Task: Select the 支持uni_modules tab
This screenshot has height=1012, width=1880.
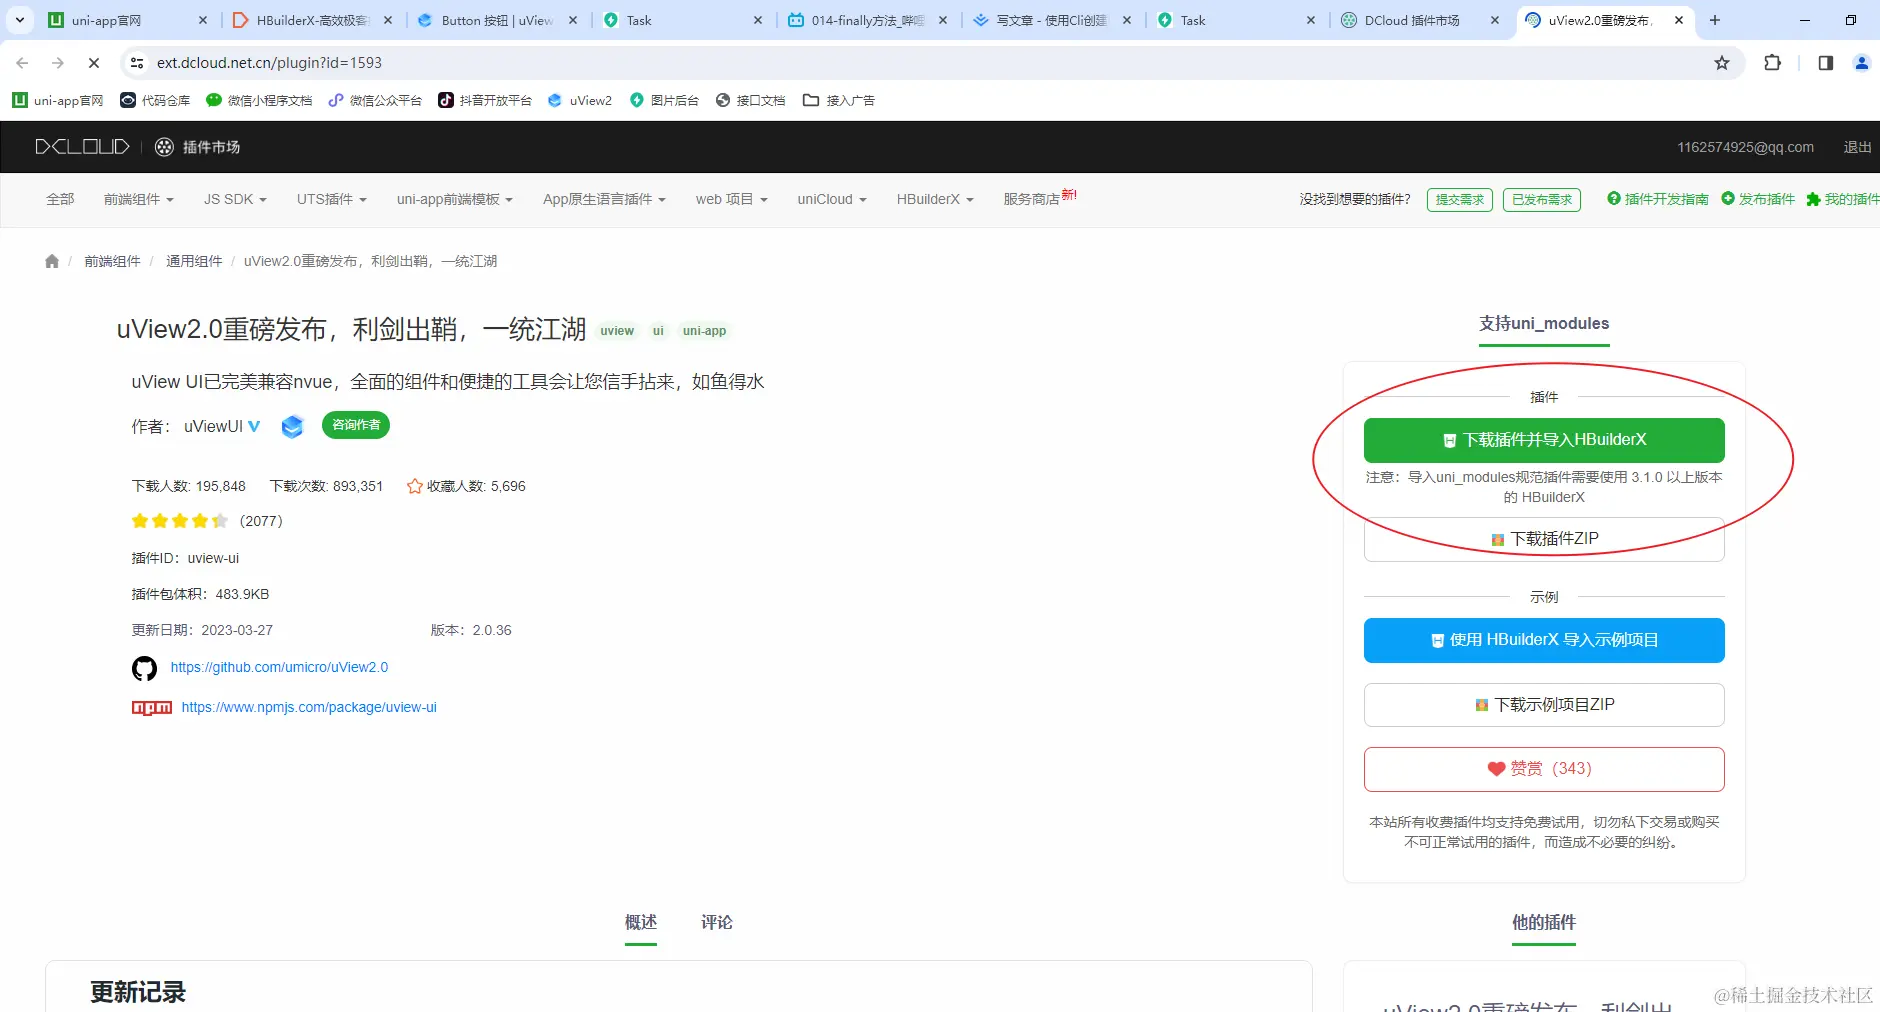Action: point(1544,324)
